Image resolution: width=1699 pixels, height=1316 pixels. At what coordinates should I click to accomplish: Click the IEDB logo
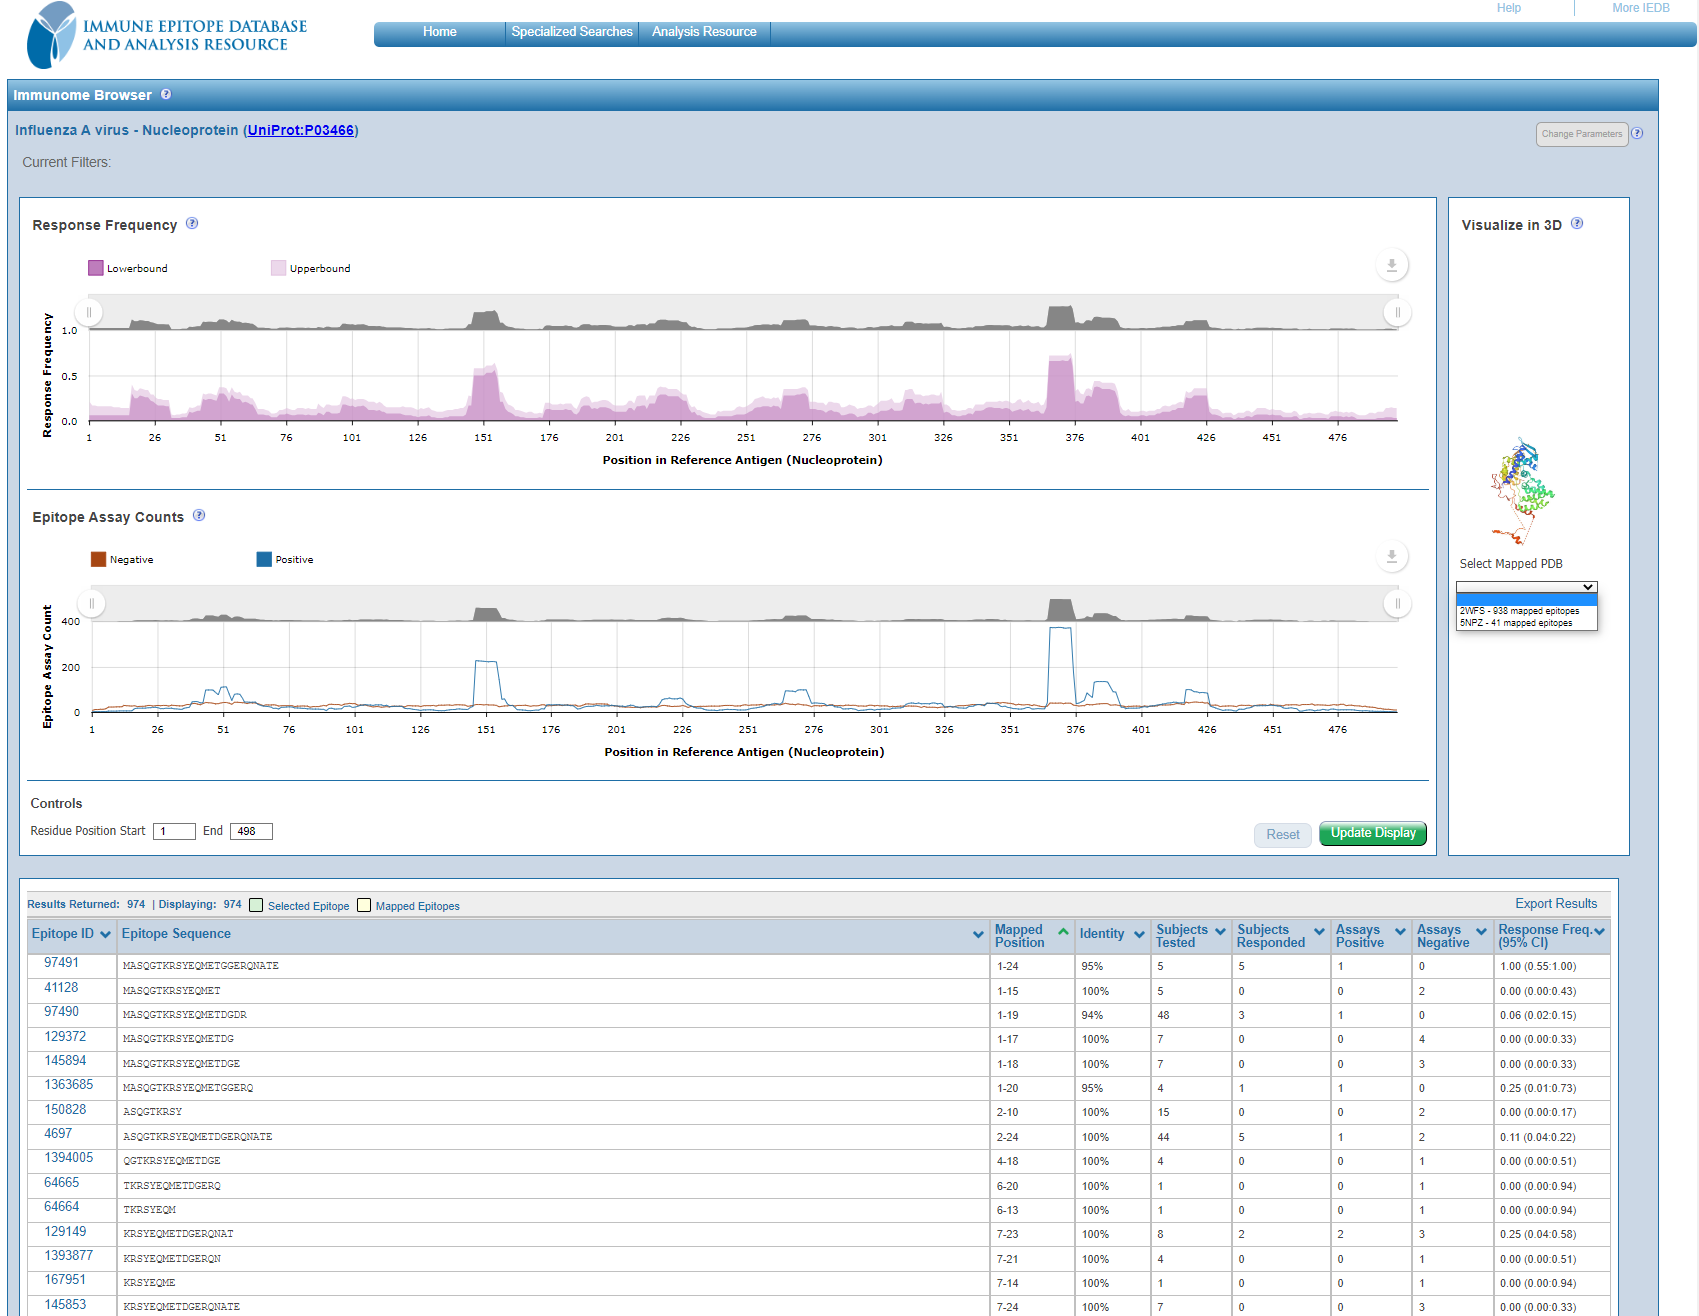click(x=167, y=35)
